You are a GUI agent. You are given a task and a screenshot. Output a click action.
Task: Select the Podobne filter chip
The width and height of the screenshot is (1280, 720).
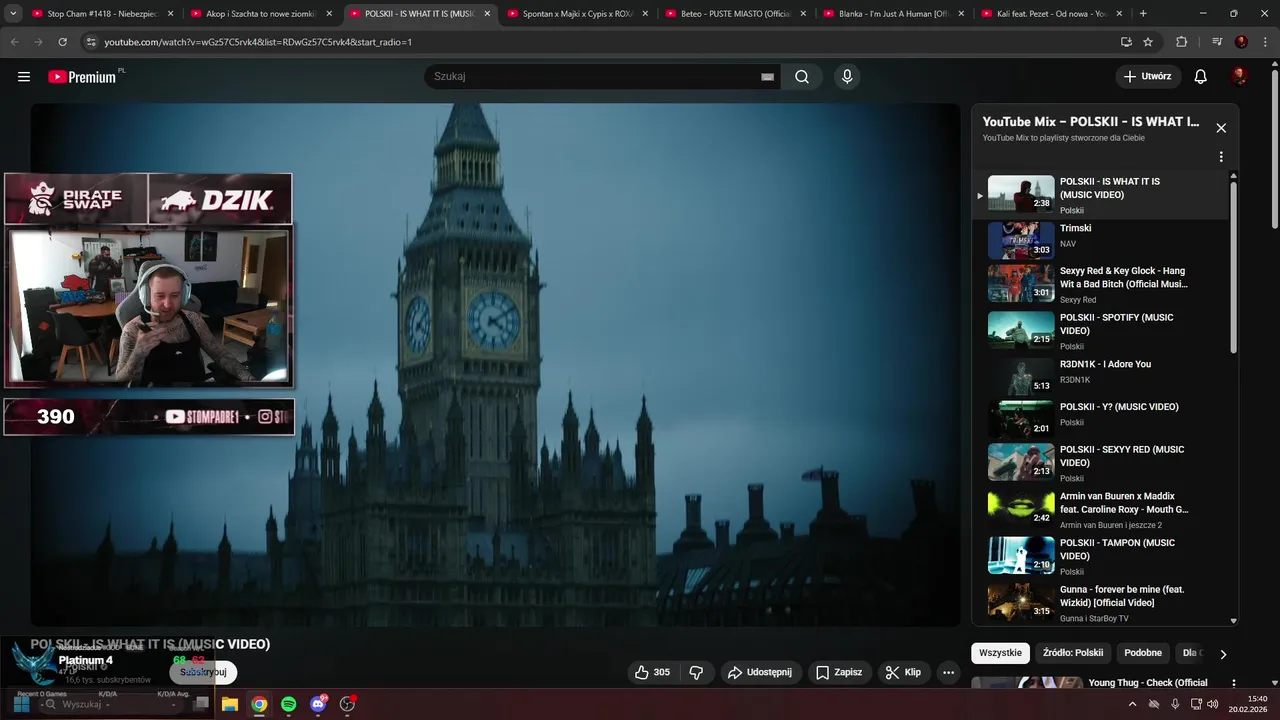point(1143,653)
